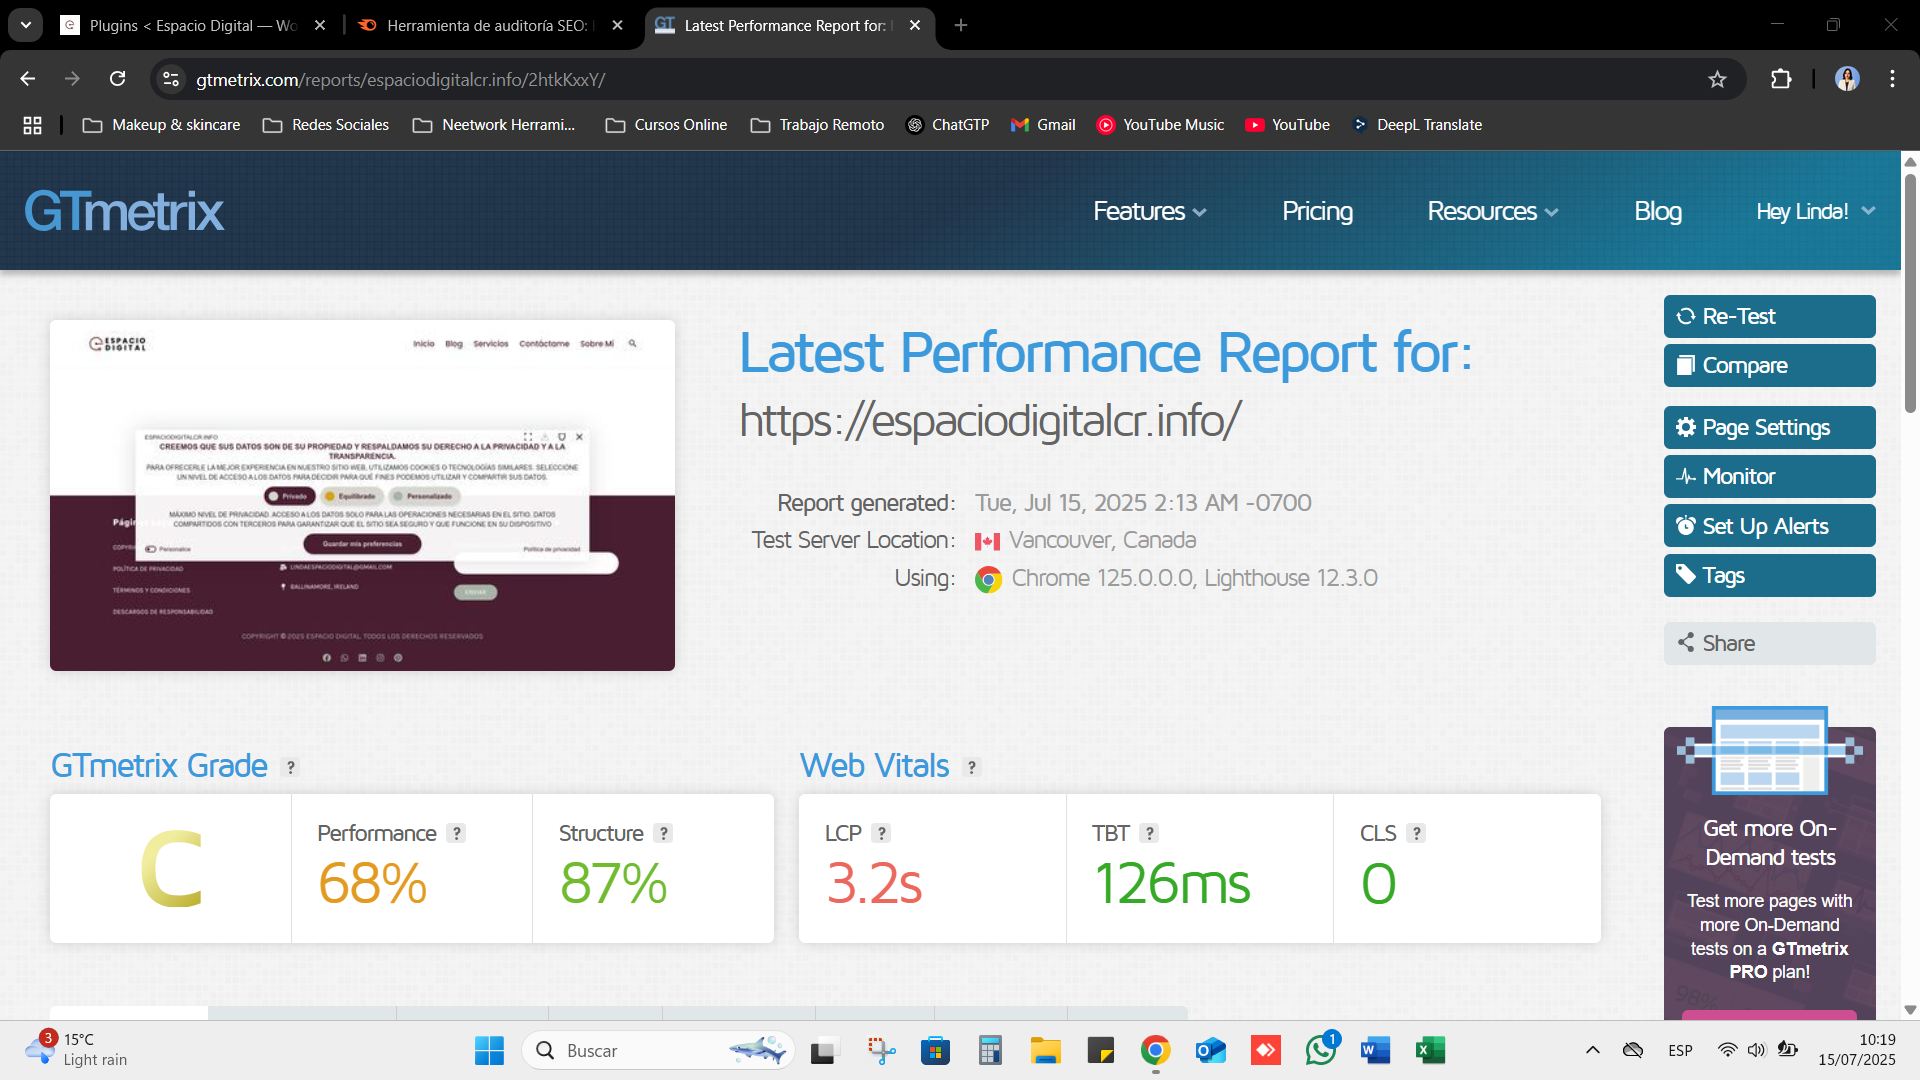This screenshot has width=1920, height=1080.
Task: Click the Re-Test button
Action: 1769,316
